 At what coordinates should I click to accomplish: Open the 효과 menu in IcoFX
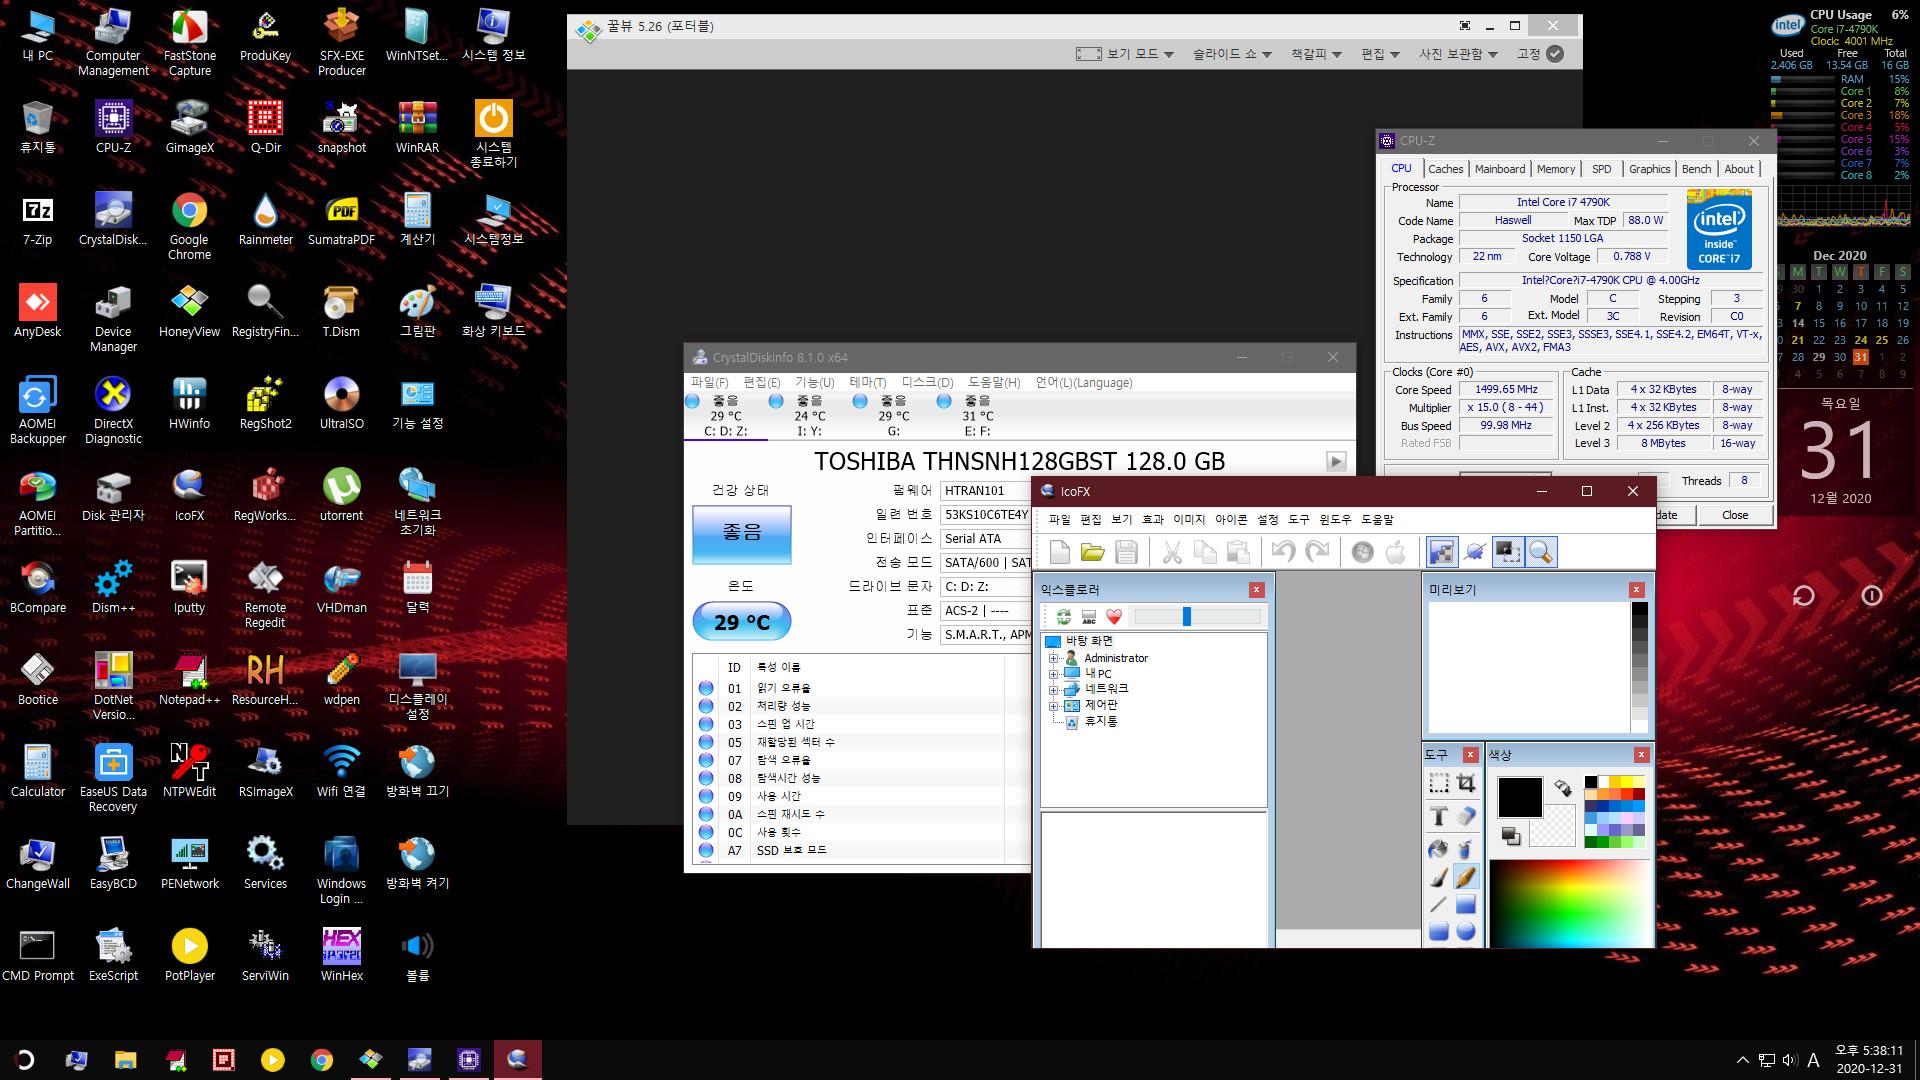[x=1152, y=519]
